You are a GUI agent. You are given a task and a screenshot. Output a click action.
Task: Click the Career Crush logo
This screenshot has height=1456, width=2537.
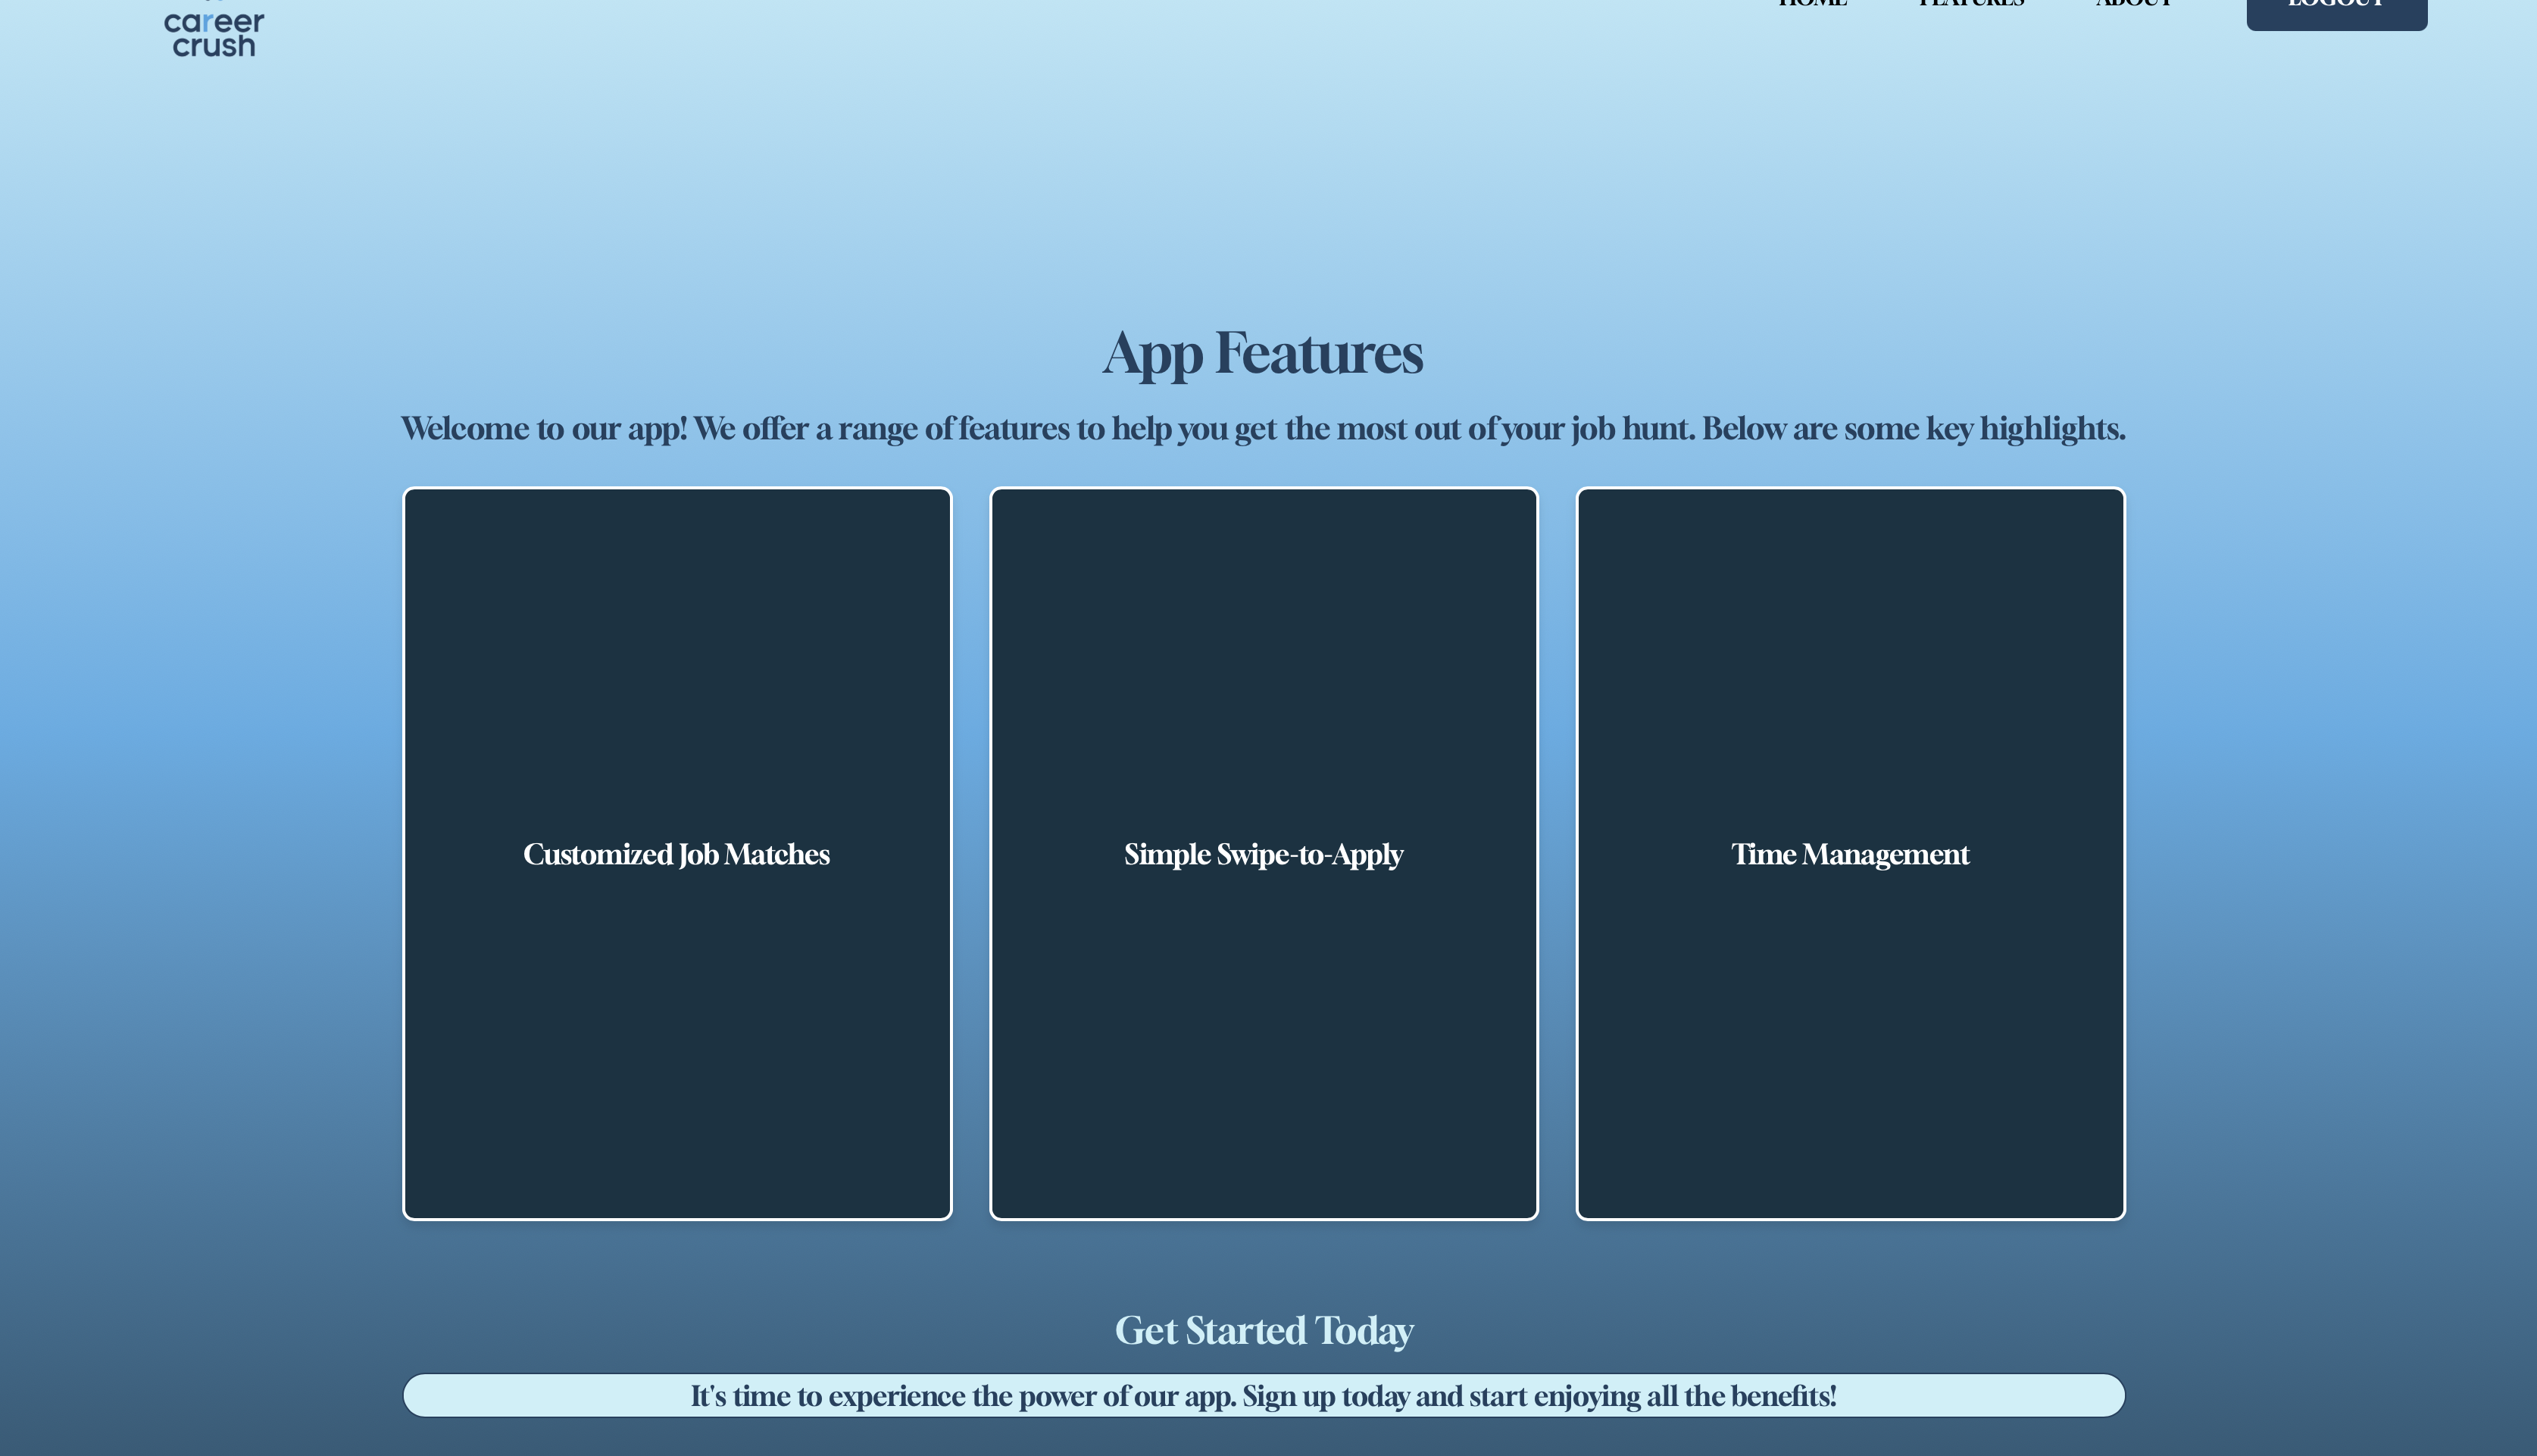(214, 32)
